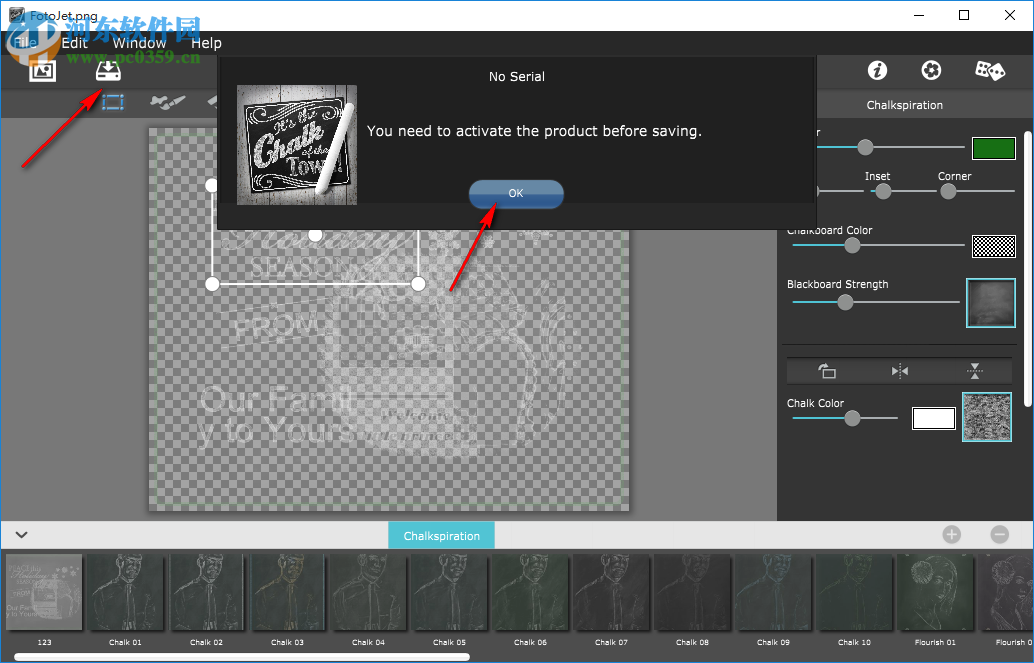
Task: Select the Chalk 04 preset
Action: click(x=368, y=592)
